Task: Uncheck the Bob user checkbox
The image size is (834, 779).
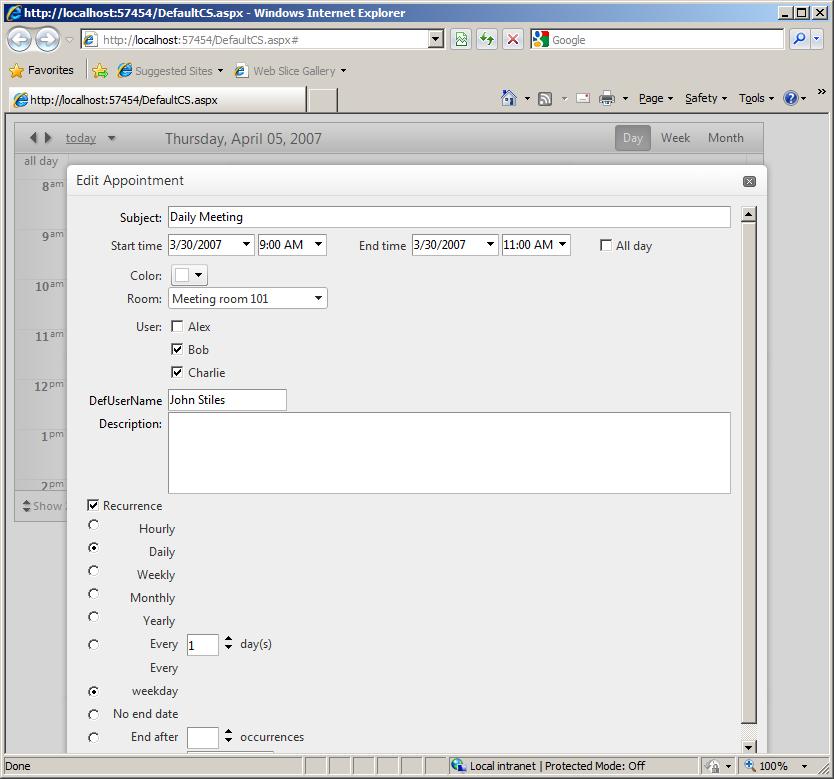Action: pos(177,349)
